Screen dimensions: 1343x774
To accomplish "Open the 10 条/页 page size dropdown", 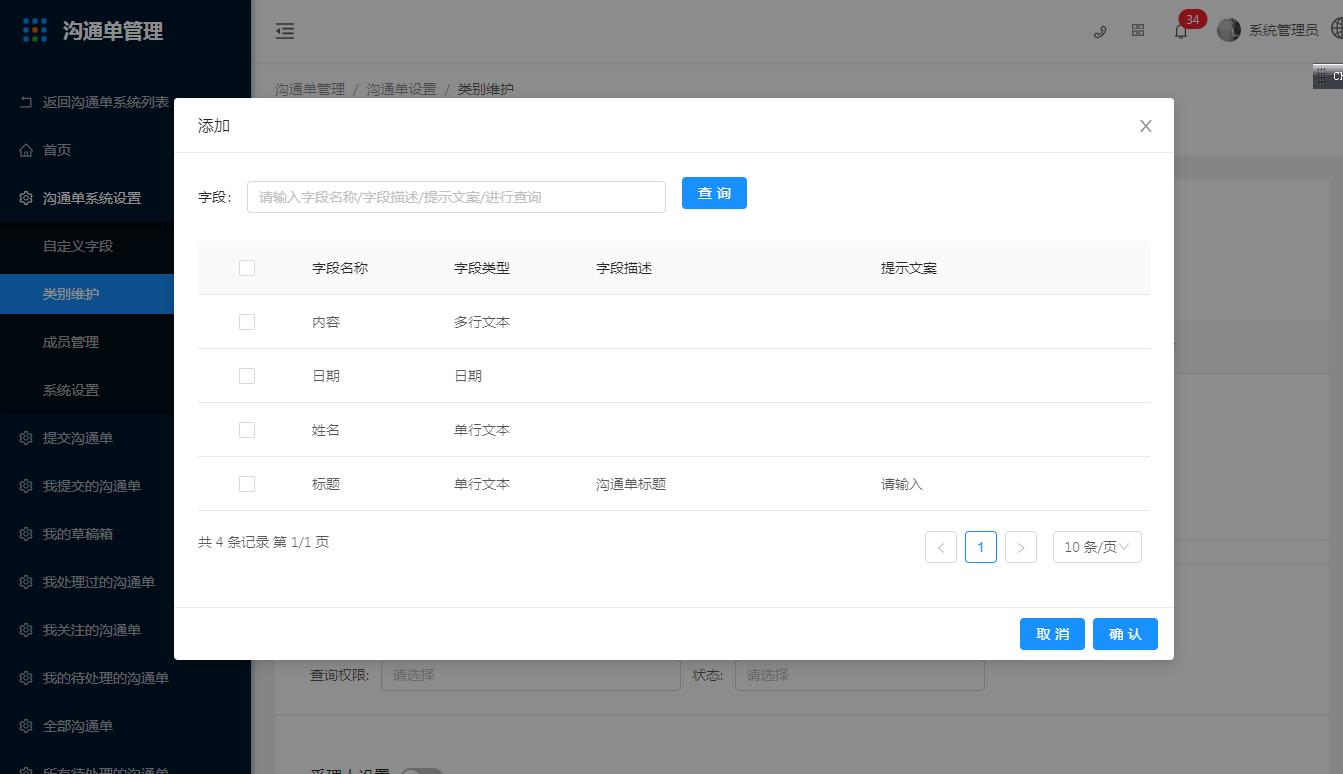I will [1097, 547].
